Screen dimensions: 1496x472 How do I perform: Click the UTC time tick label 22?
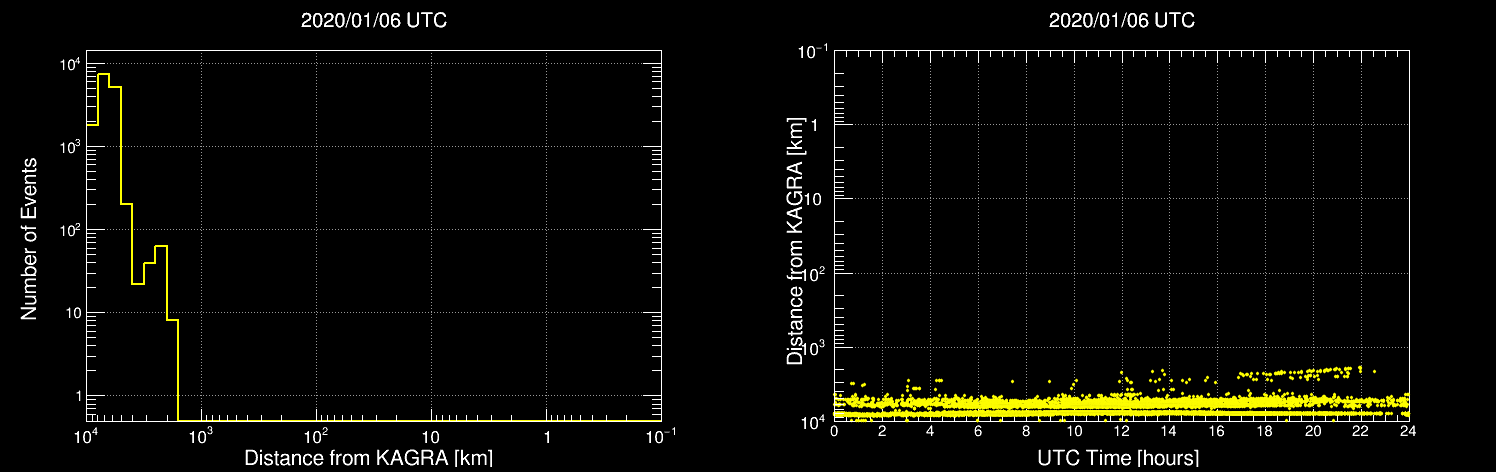pos(1361,430)
